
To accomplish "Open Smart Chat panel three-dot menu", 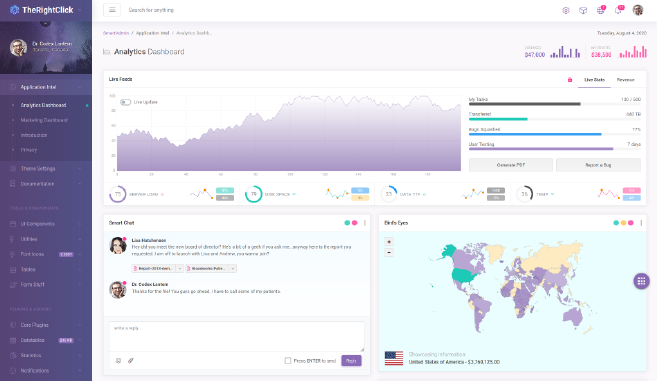I will tap(365, 223).
